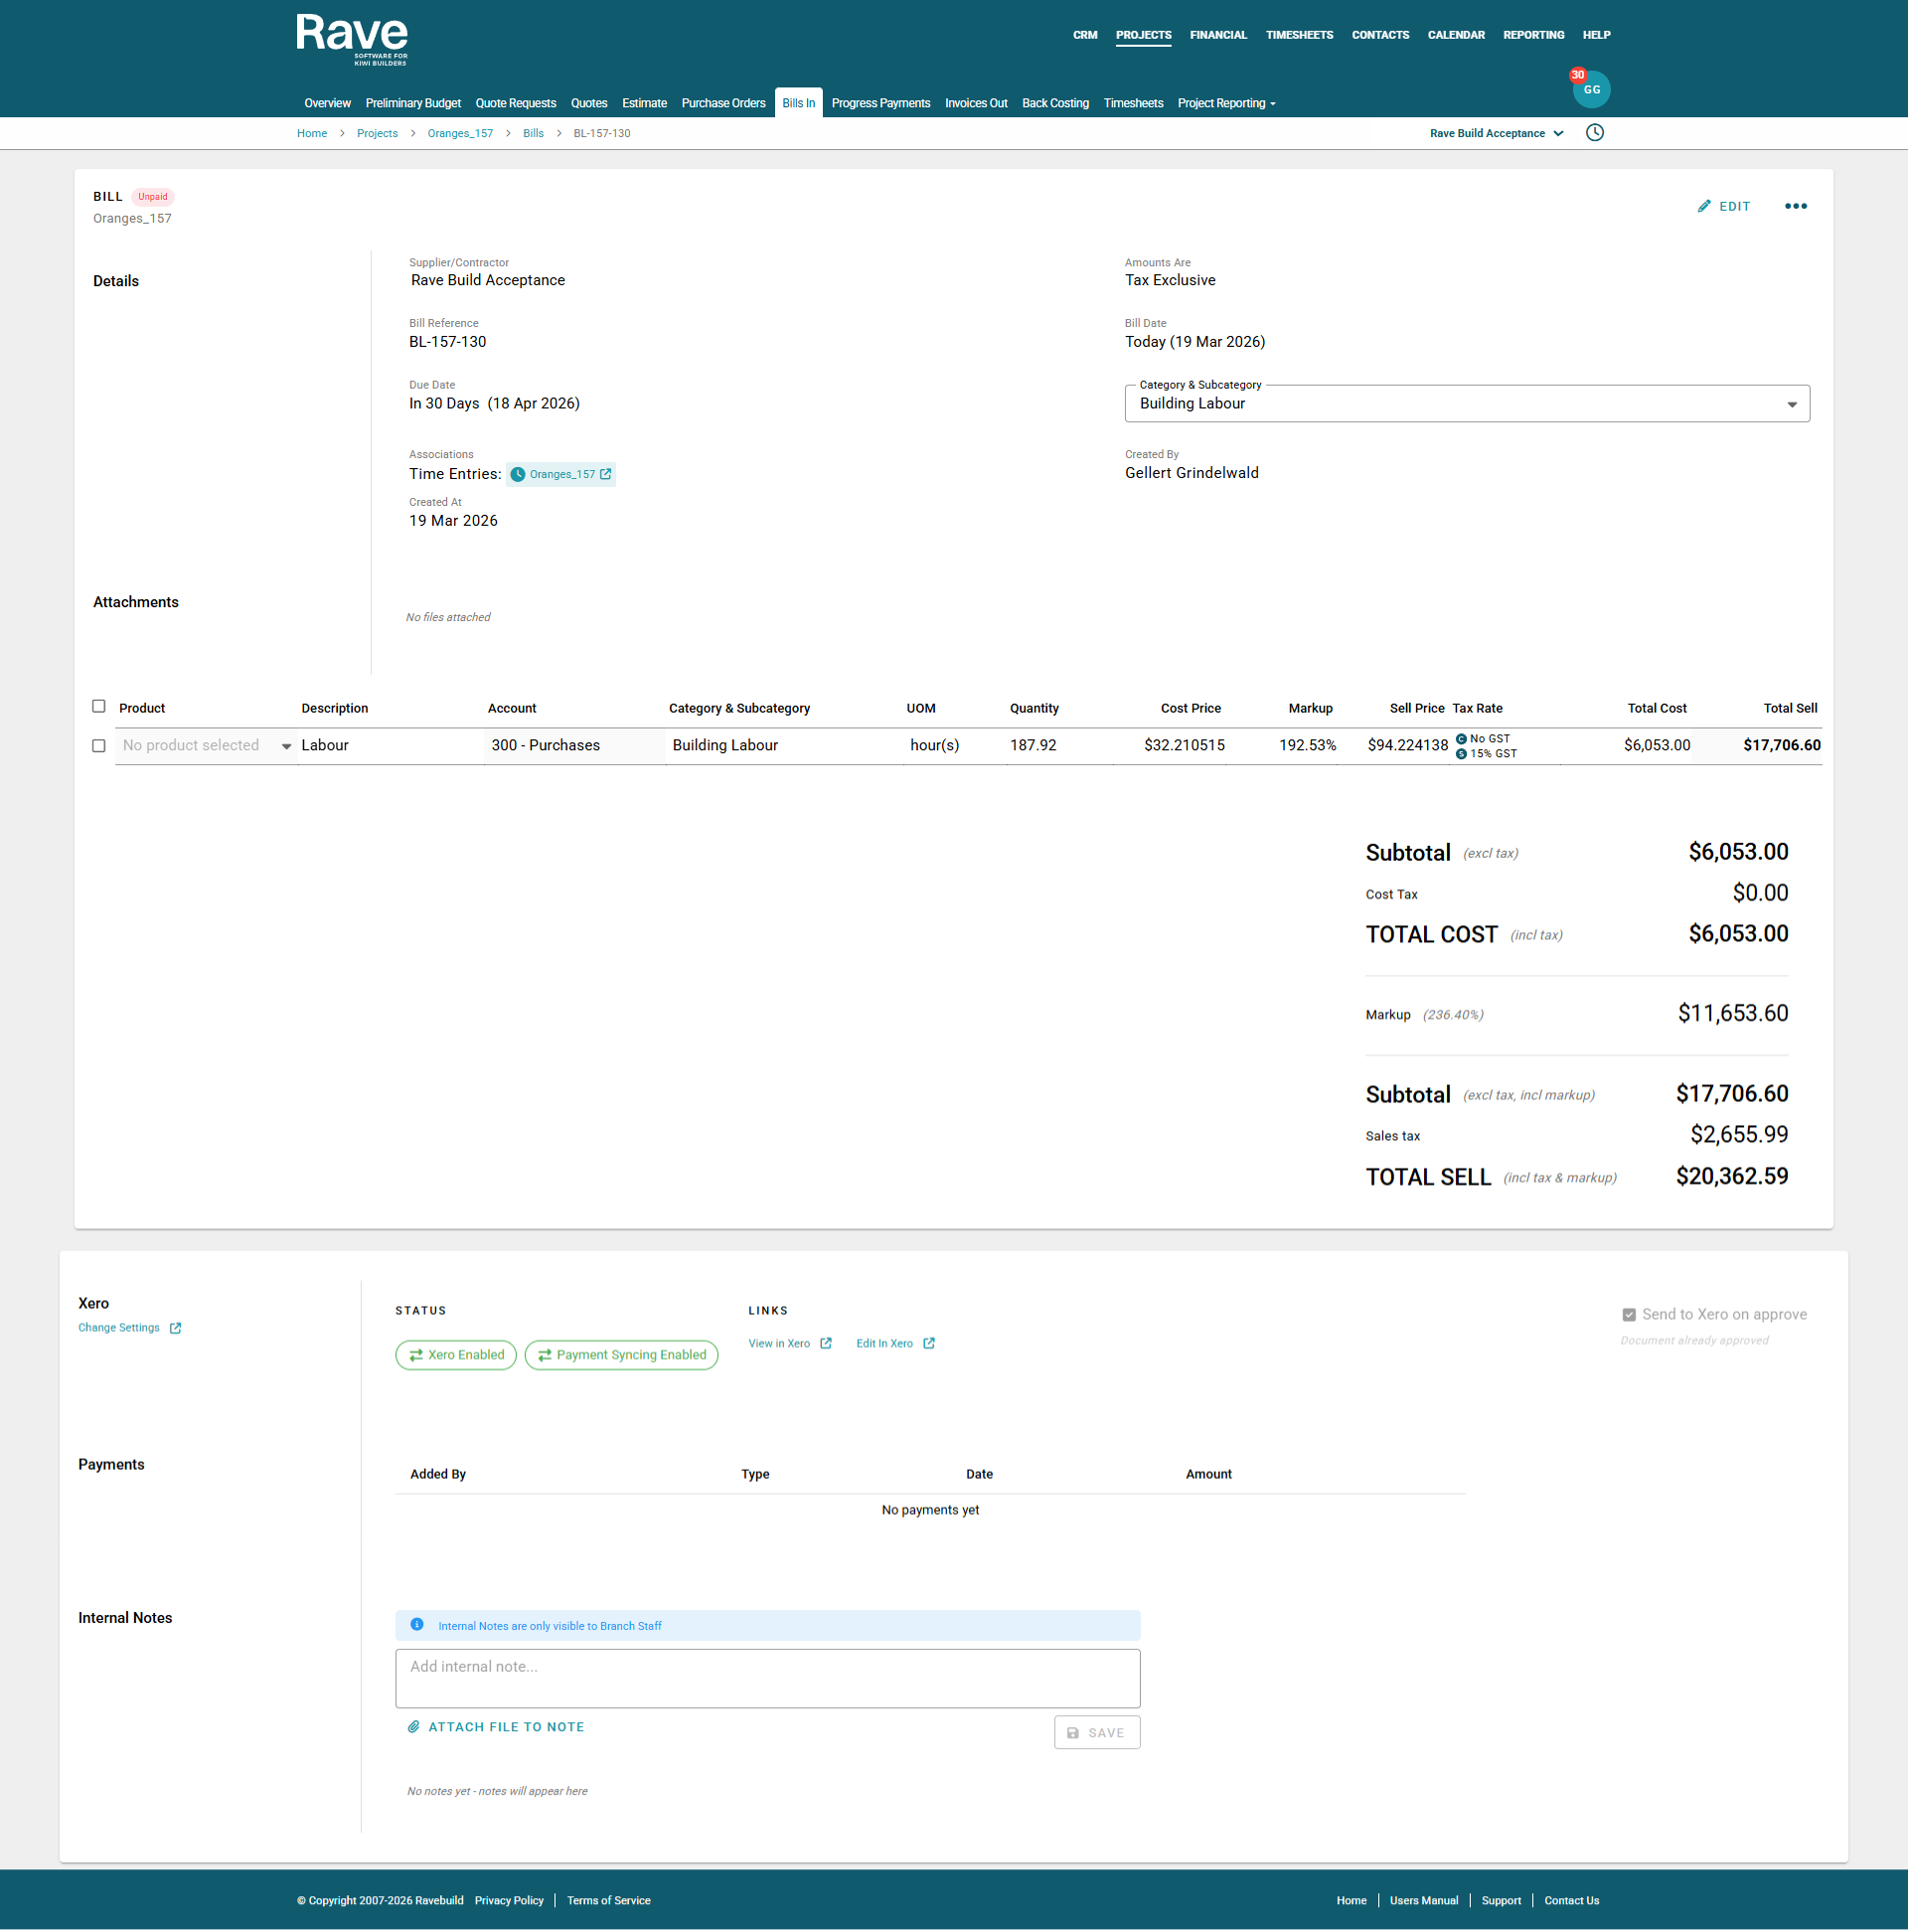Click the paperclip Attach File to Note icon
The image size is (1908, 1932).
[413, 1726]
